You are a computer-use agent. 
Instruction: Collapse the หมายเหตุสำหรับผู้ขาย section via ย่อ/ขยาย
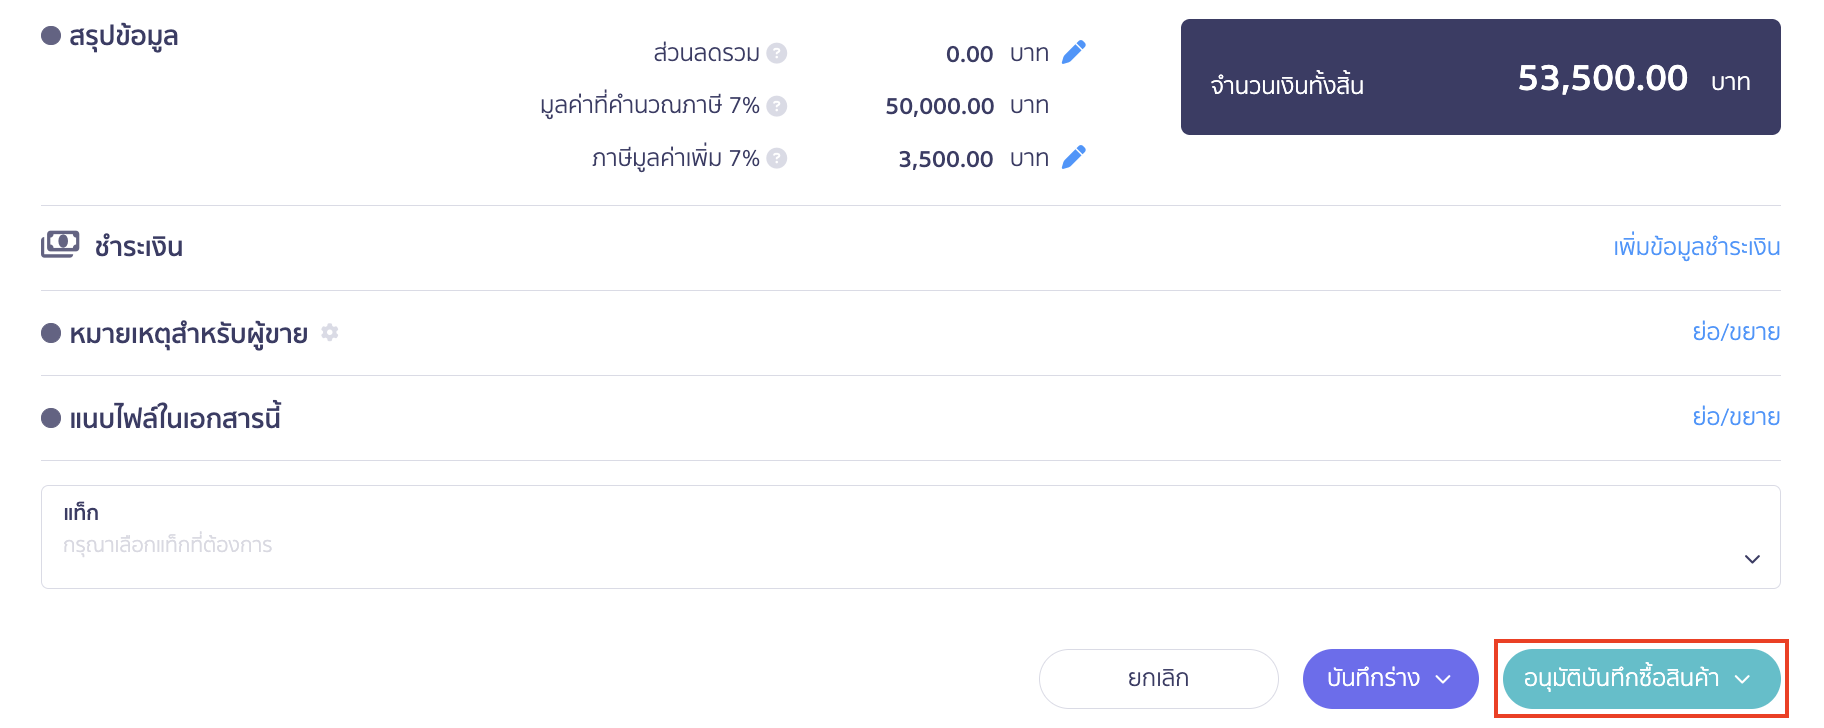pos(1738,331)
